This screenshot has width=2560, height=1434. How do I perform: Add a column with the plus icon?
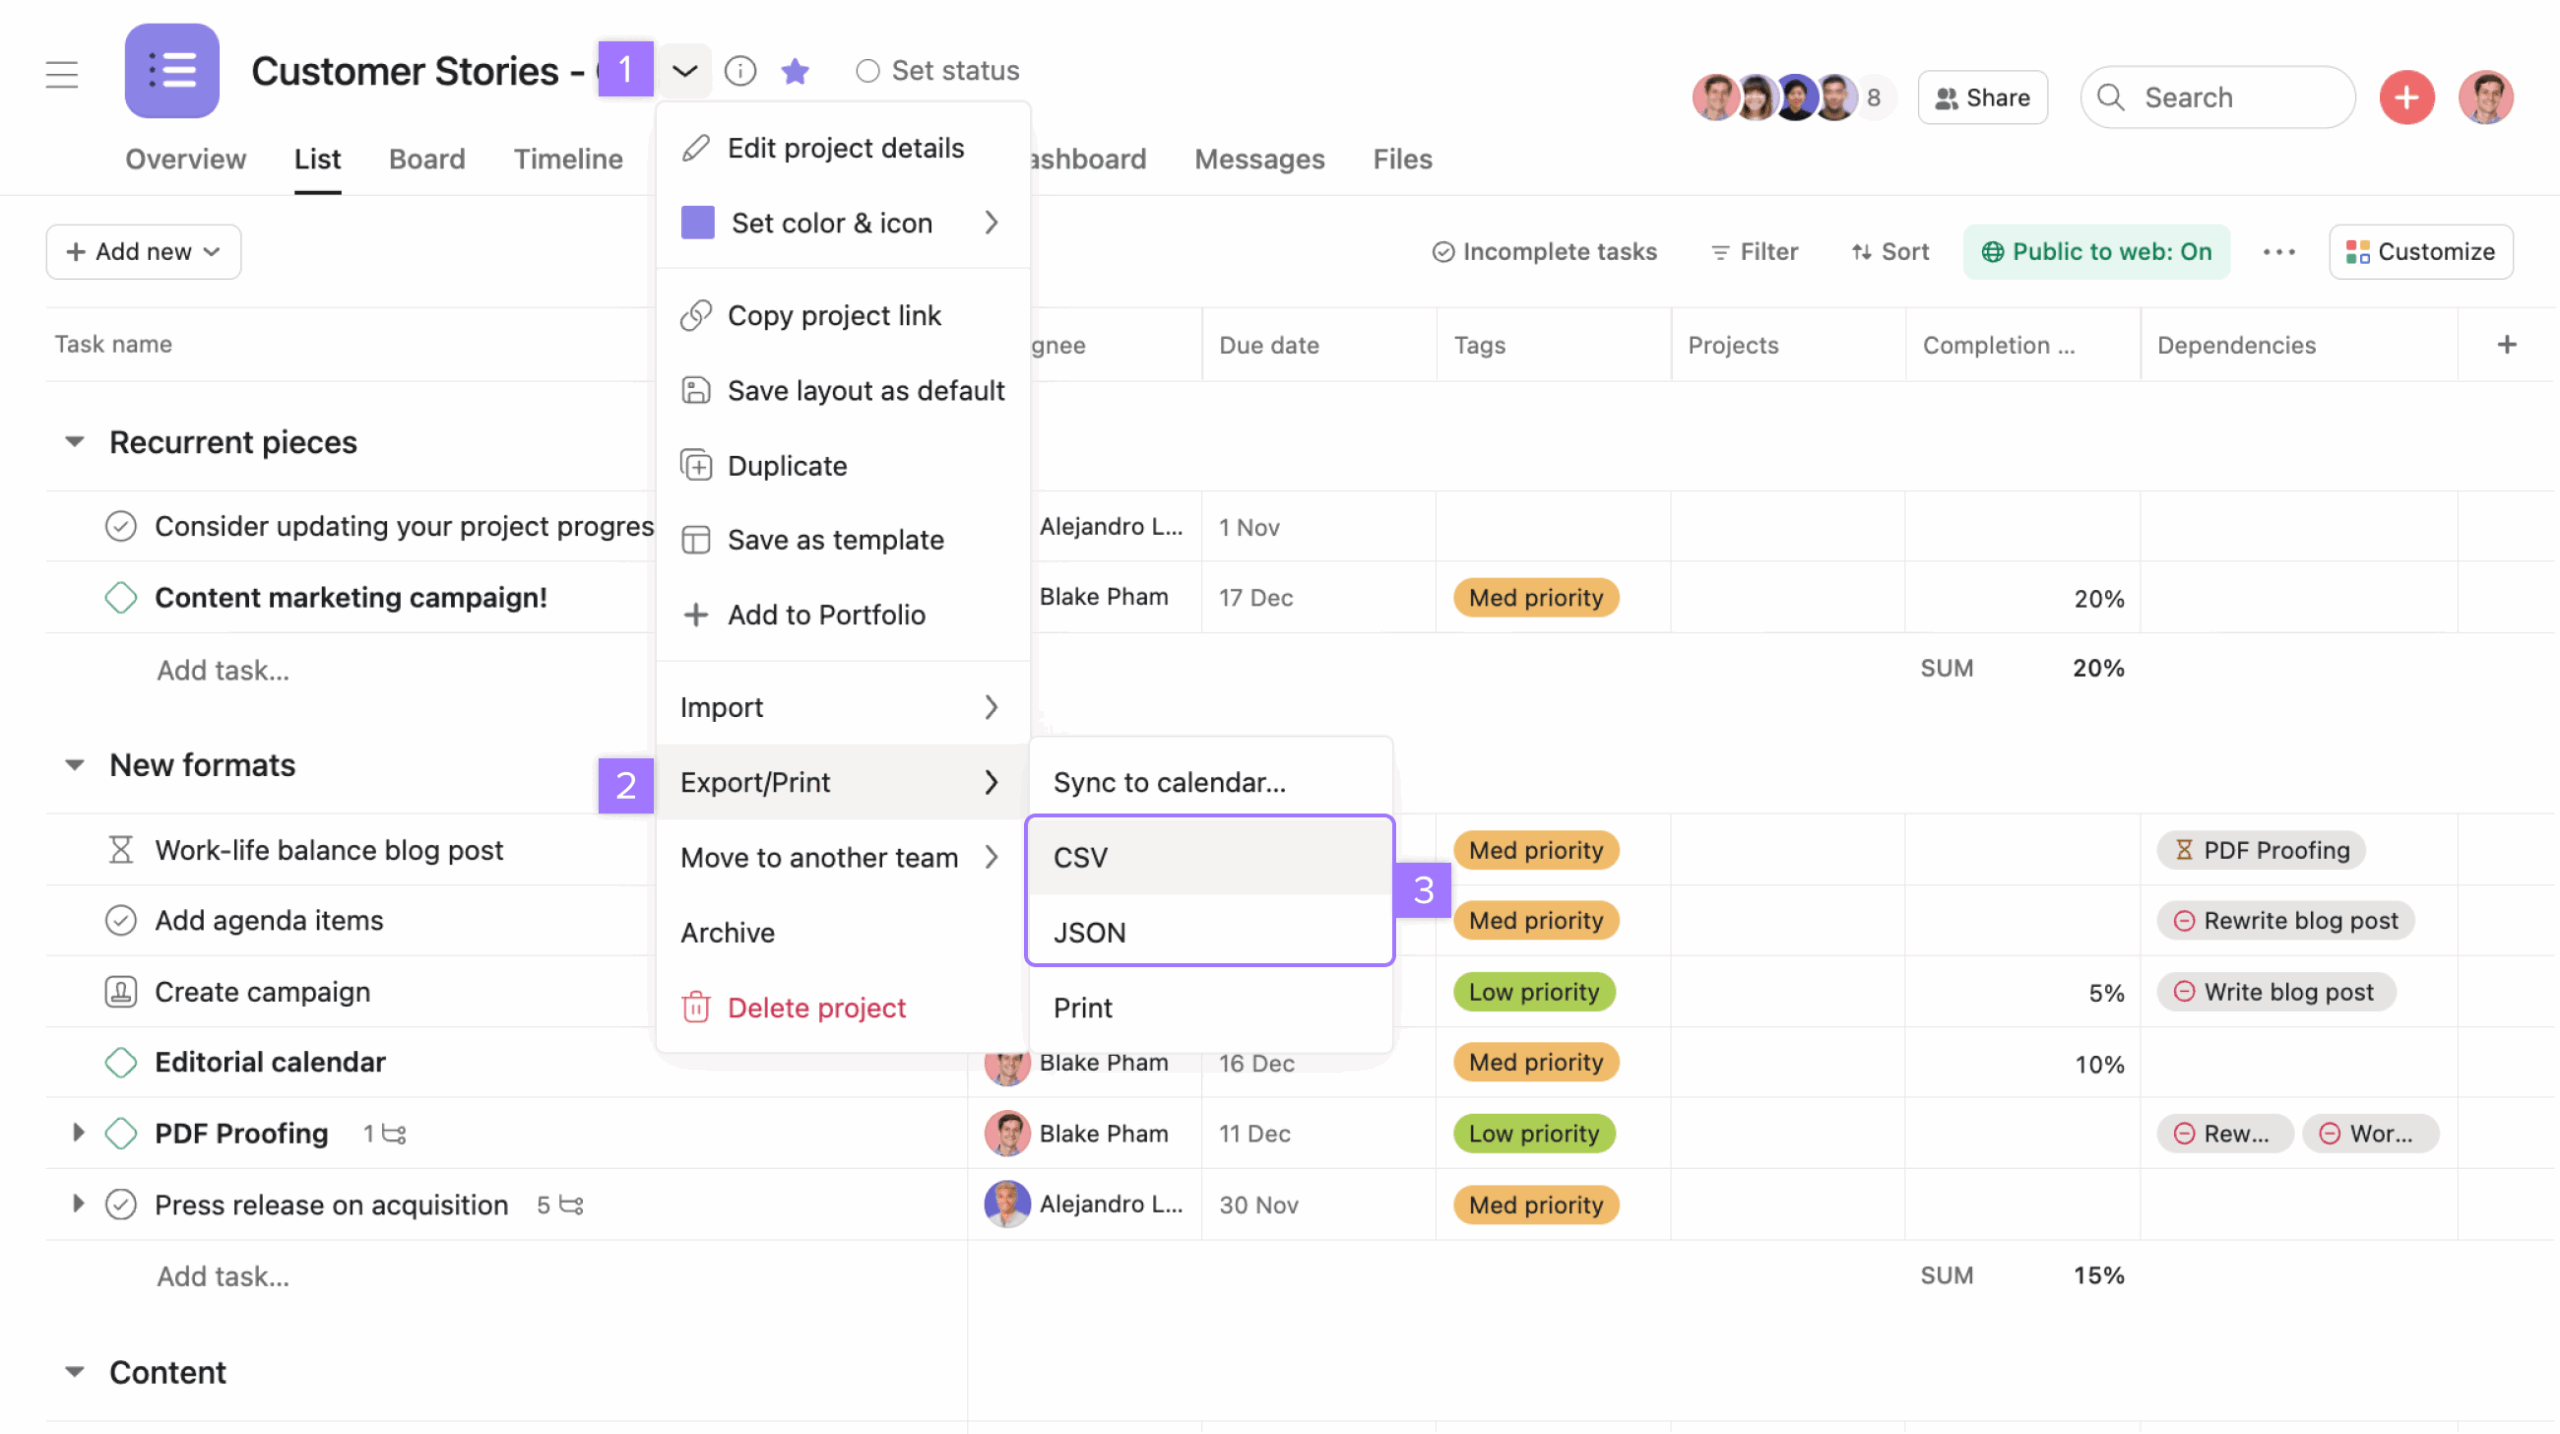(x=2506, y=345)
